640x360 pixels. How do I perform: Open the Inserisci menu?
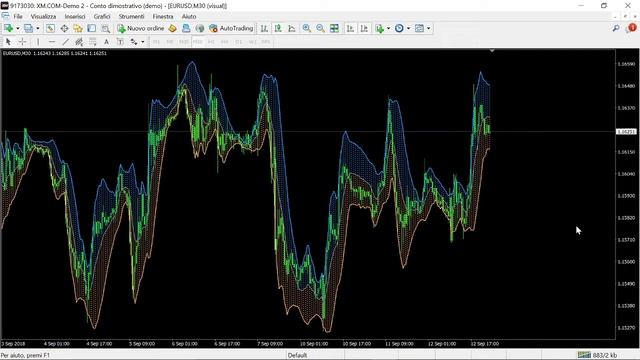click(x=75, y=16)
